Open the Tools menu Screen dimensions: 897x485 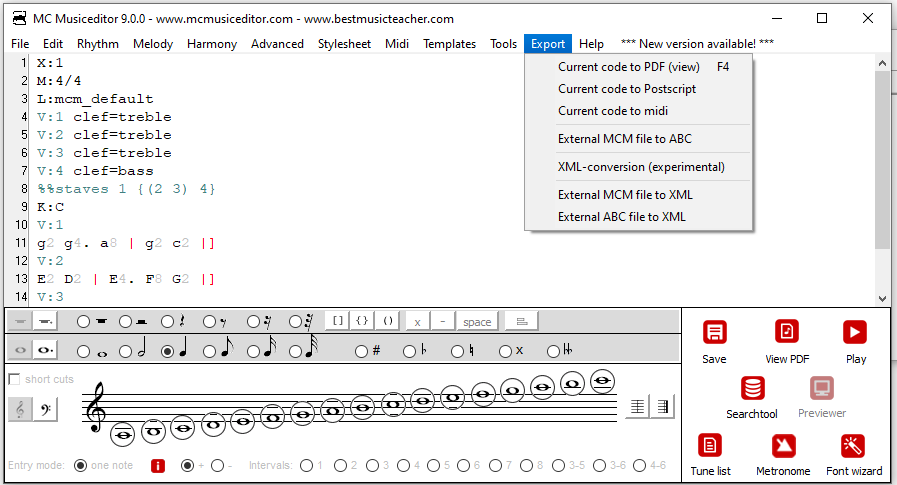pyautogui.click(x=503, y=44)
